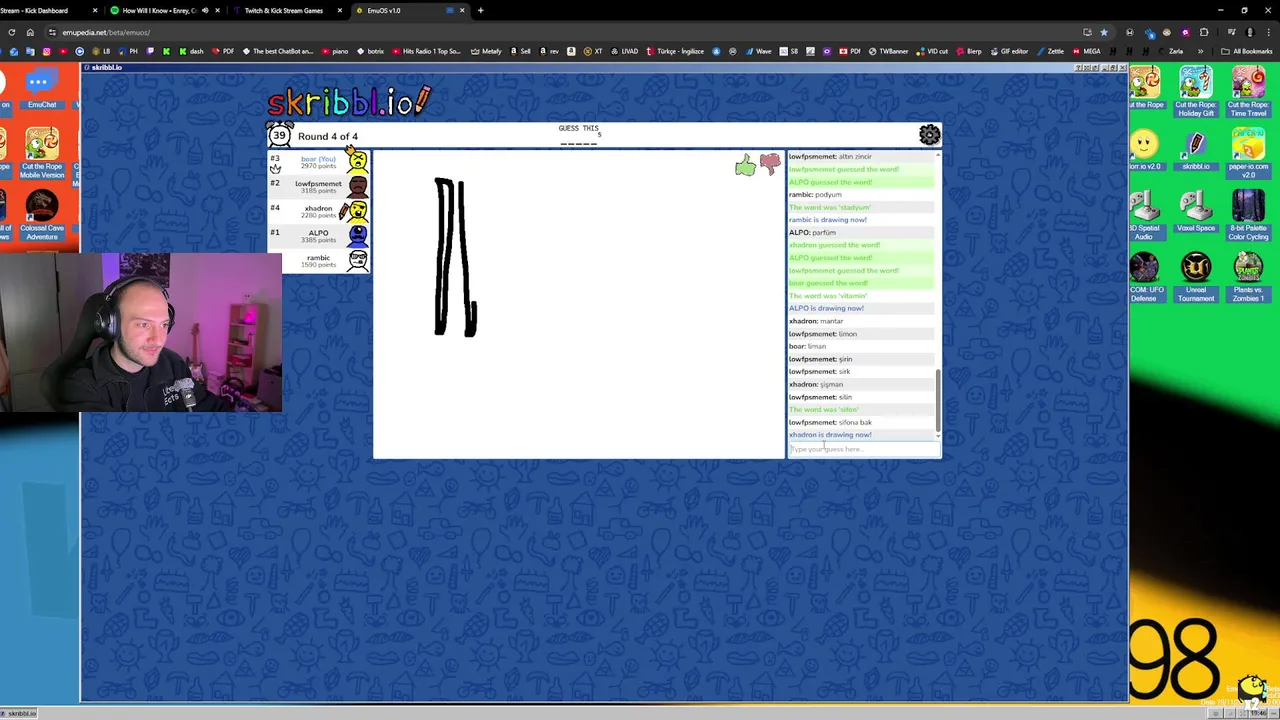Click lowfpsmemet player avatar

pyautogui.click(x=357, y=186)
